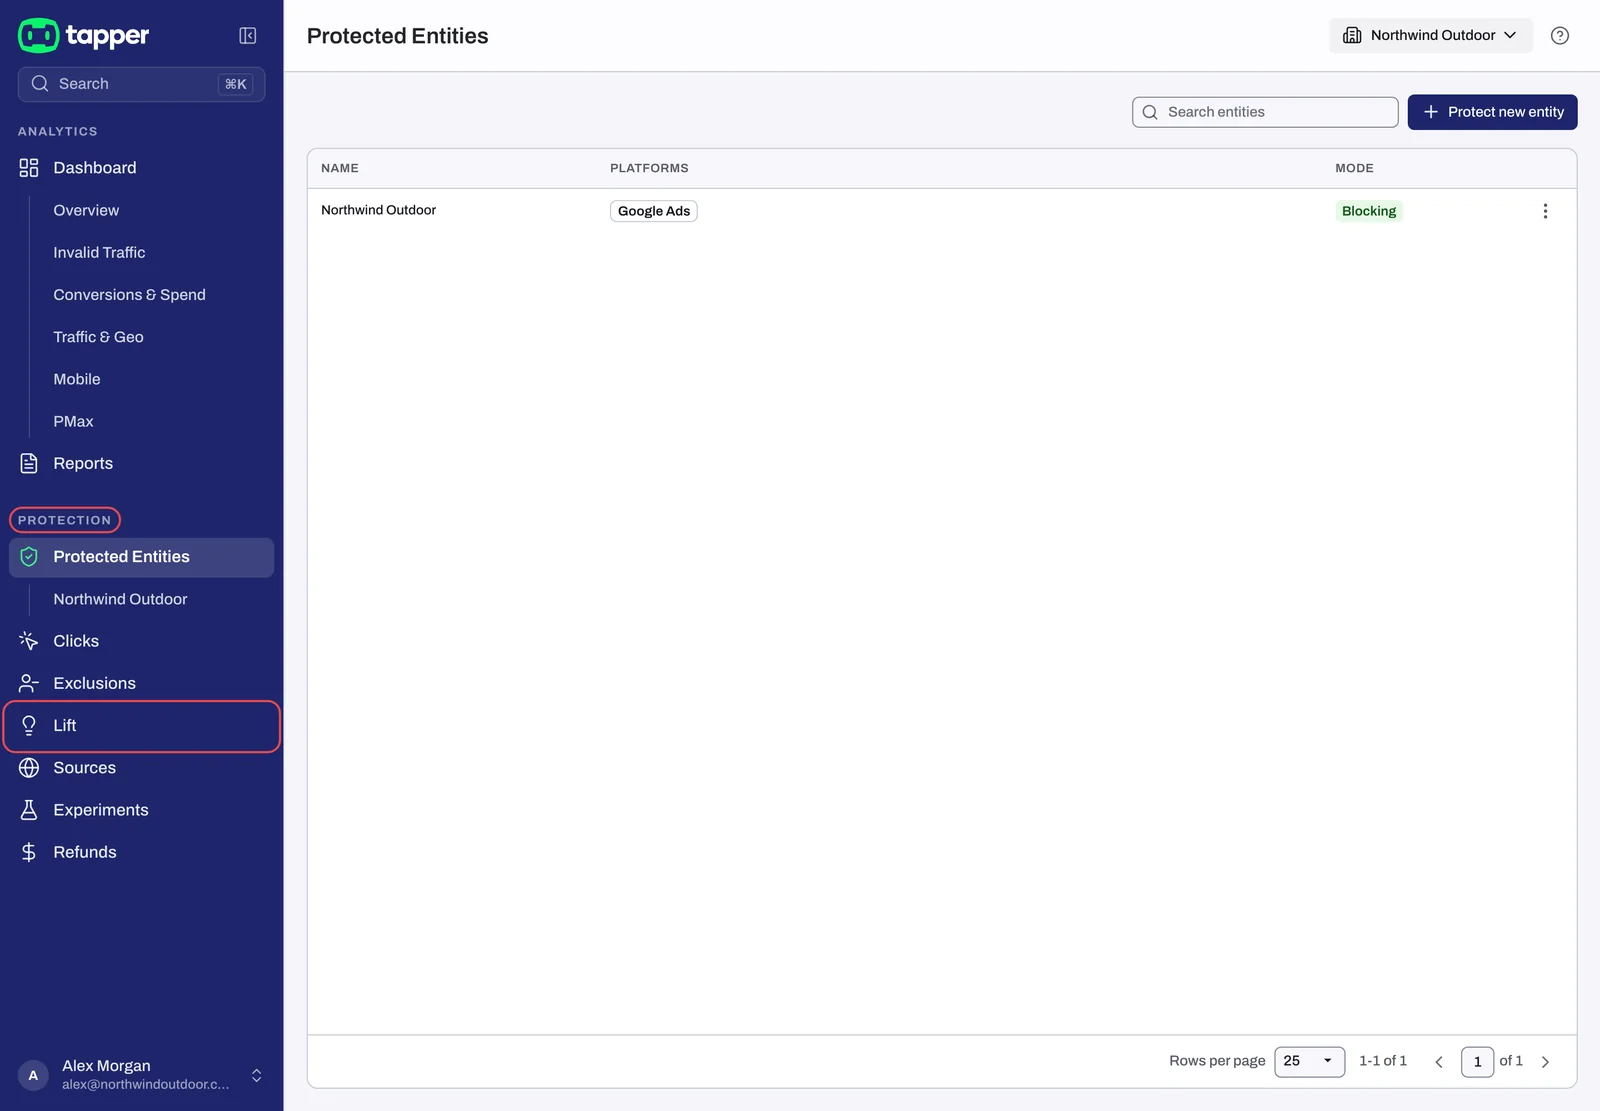Click the Exclusions person icon

(29, 683)
